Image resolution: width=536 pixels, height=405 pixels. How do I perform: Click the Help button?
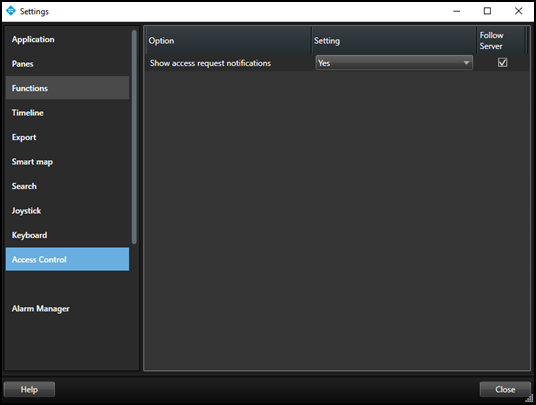point(29,389)
